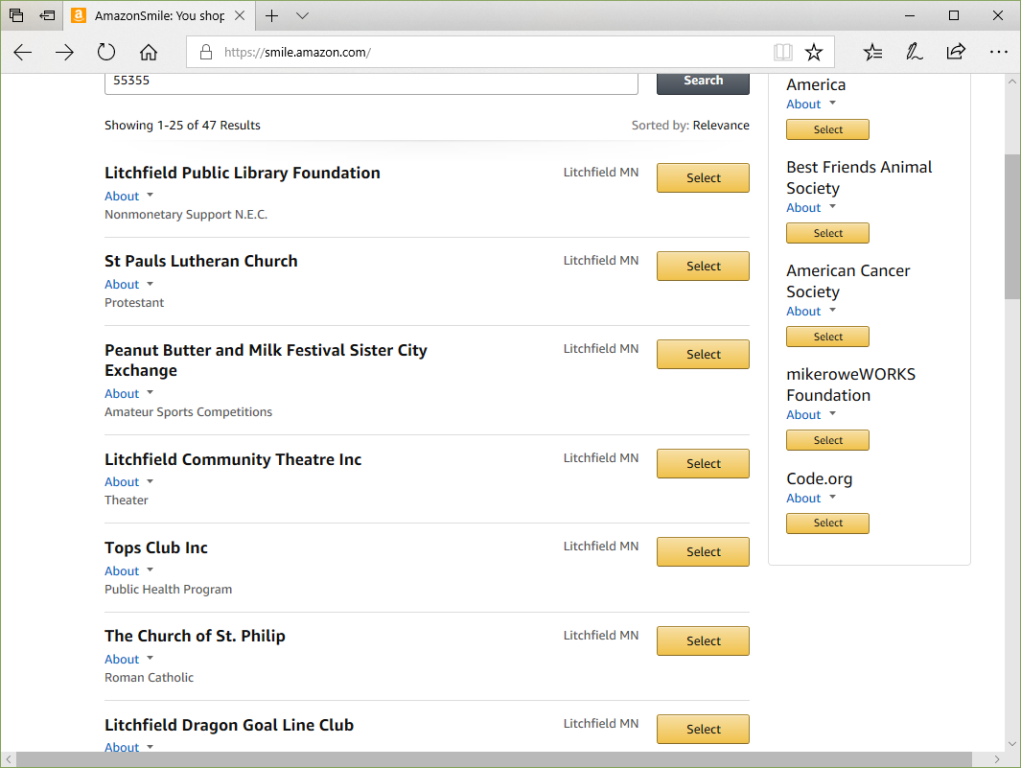1021x768 pixels.
Task: Go to the Home page
Action: click(148, 52)
